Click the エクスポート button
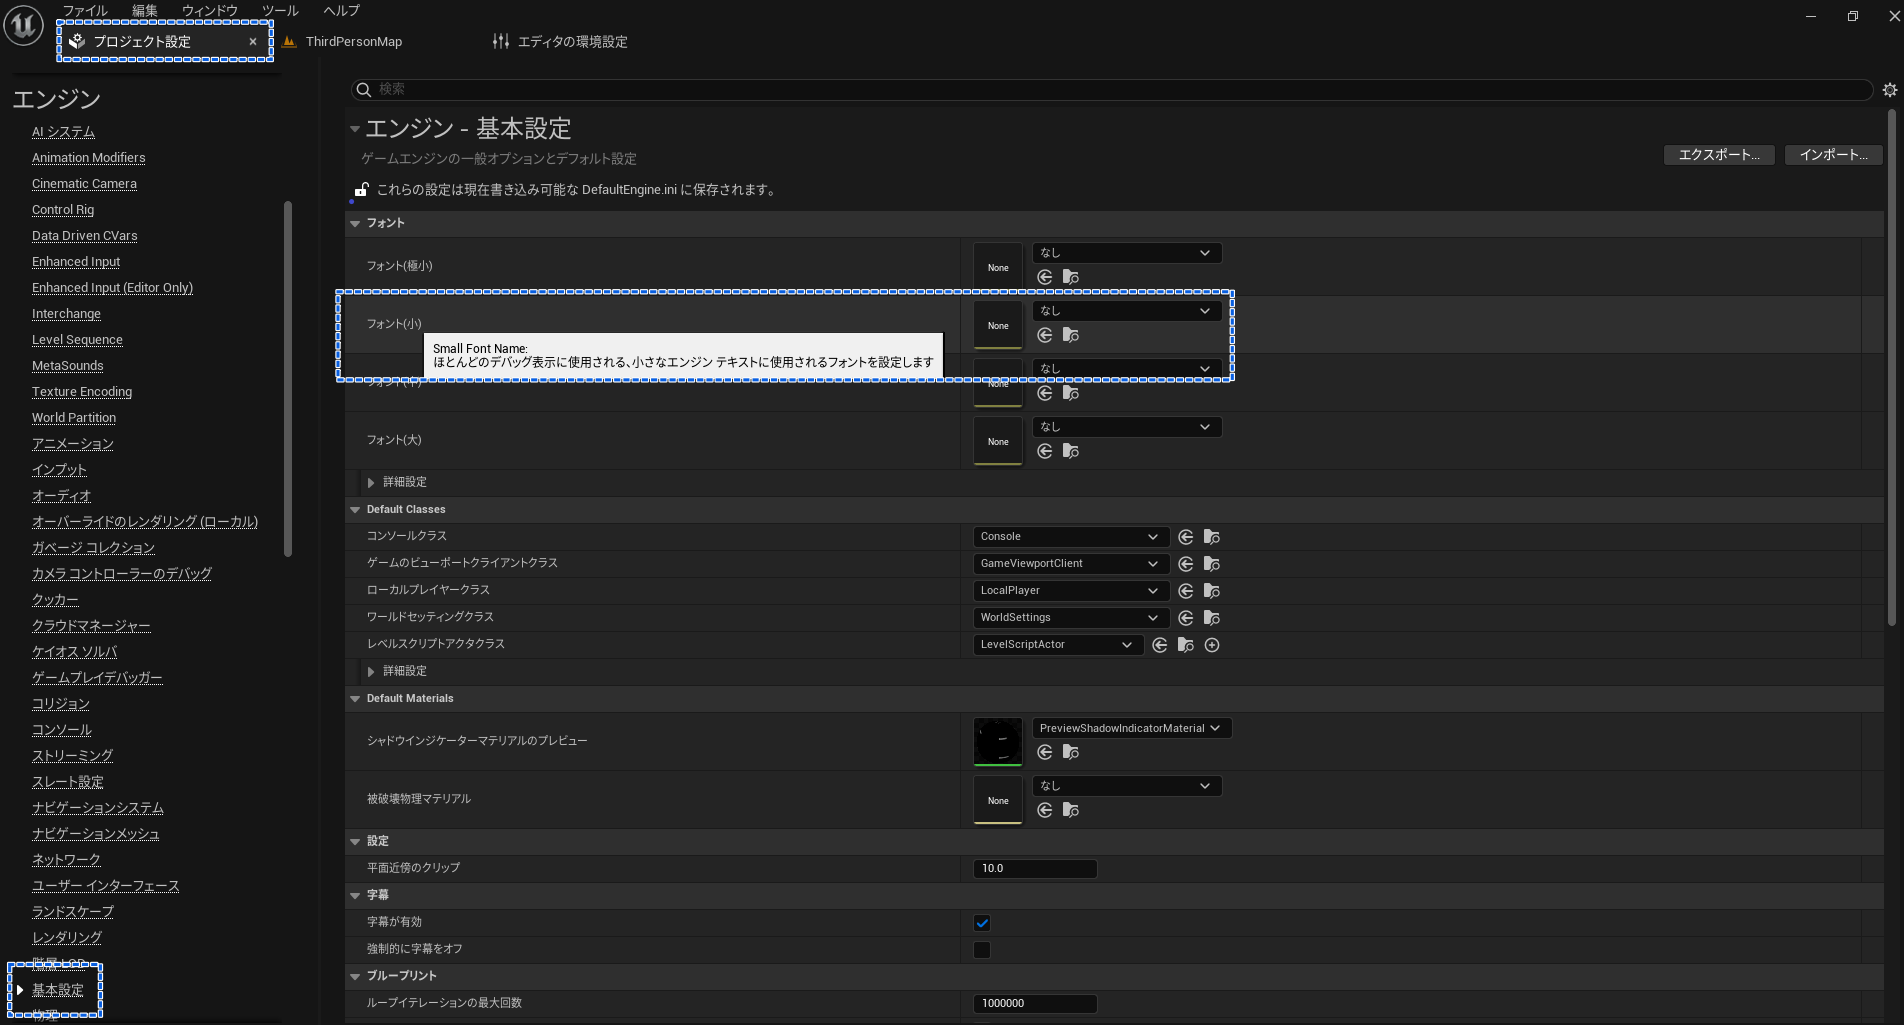 [1718, 155]
